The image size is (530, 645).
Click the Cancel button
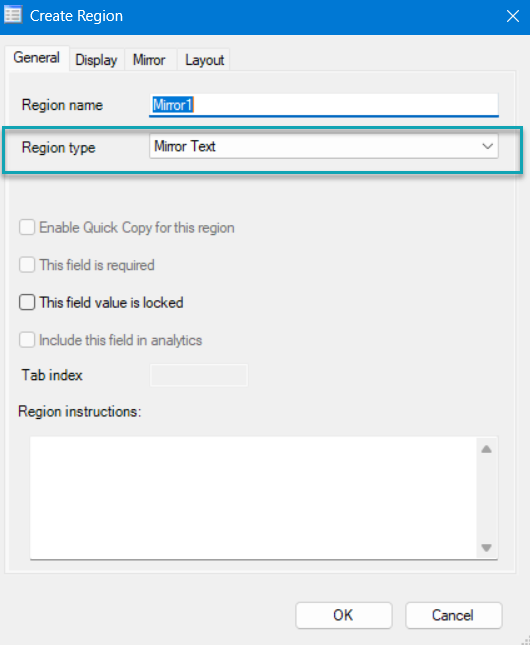pos(453,615)
